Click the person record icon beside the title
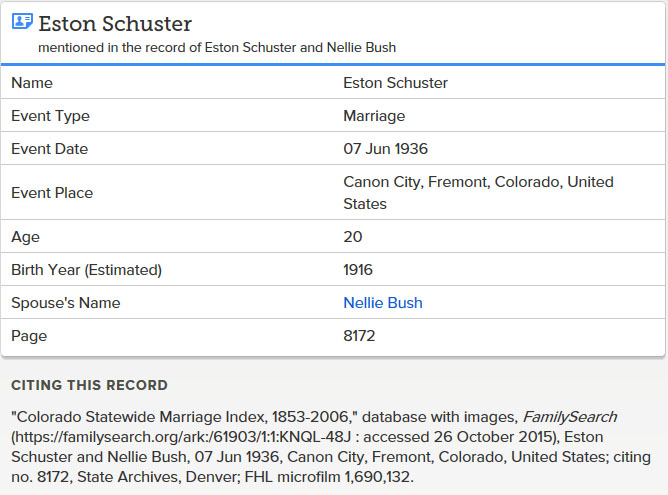Viewport: 668px width, 495px height. (21, 22)
